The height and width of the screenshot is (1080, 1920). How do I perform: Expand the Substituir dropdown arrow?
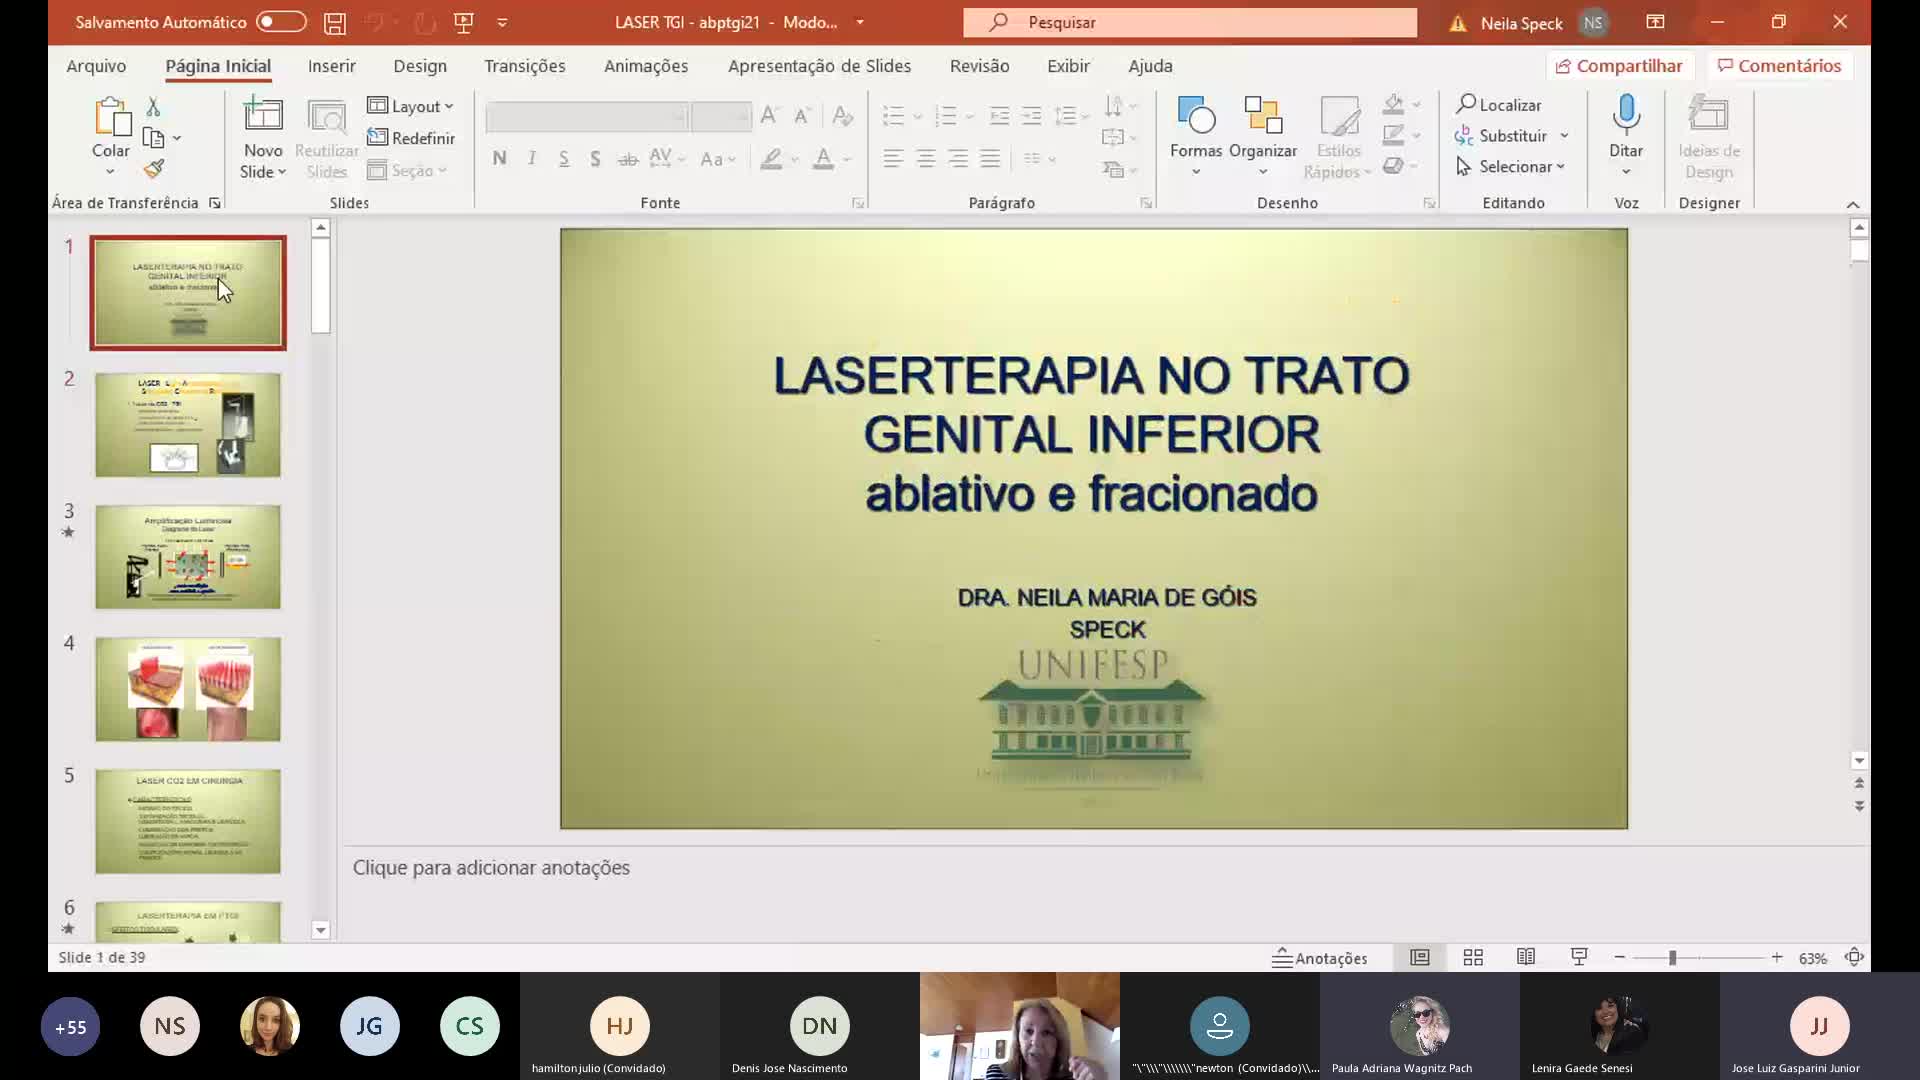click(x=1564, y=136)
